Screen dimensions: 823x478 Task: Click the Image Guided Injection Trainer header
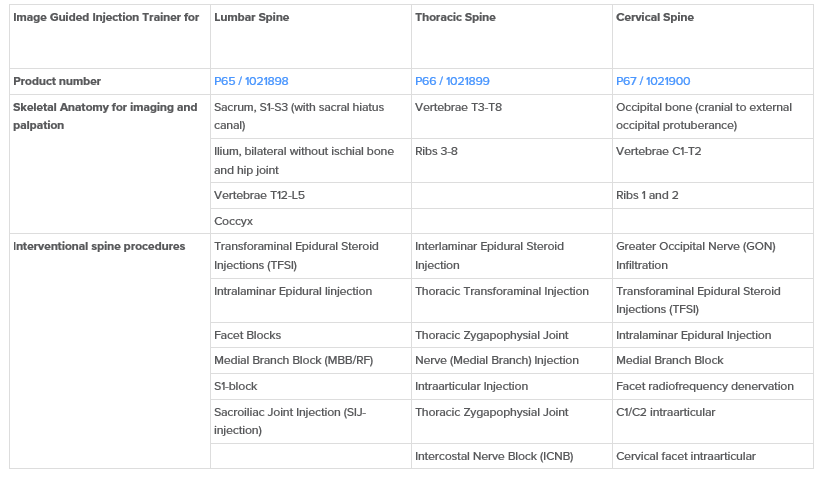(106, 17)
